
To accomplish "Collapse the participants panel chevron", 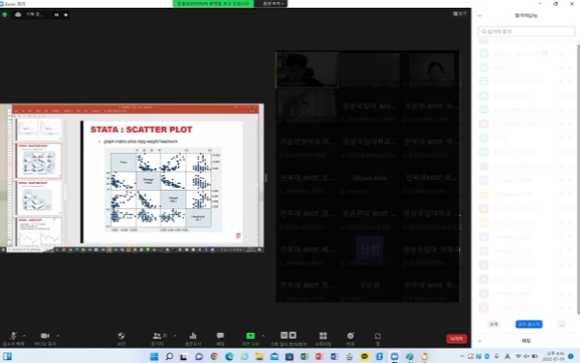I will 480,16.
